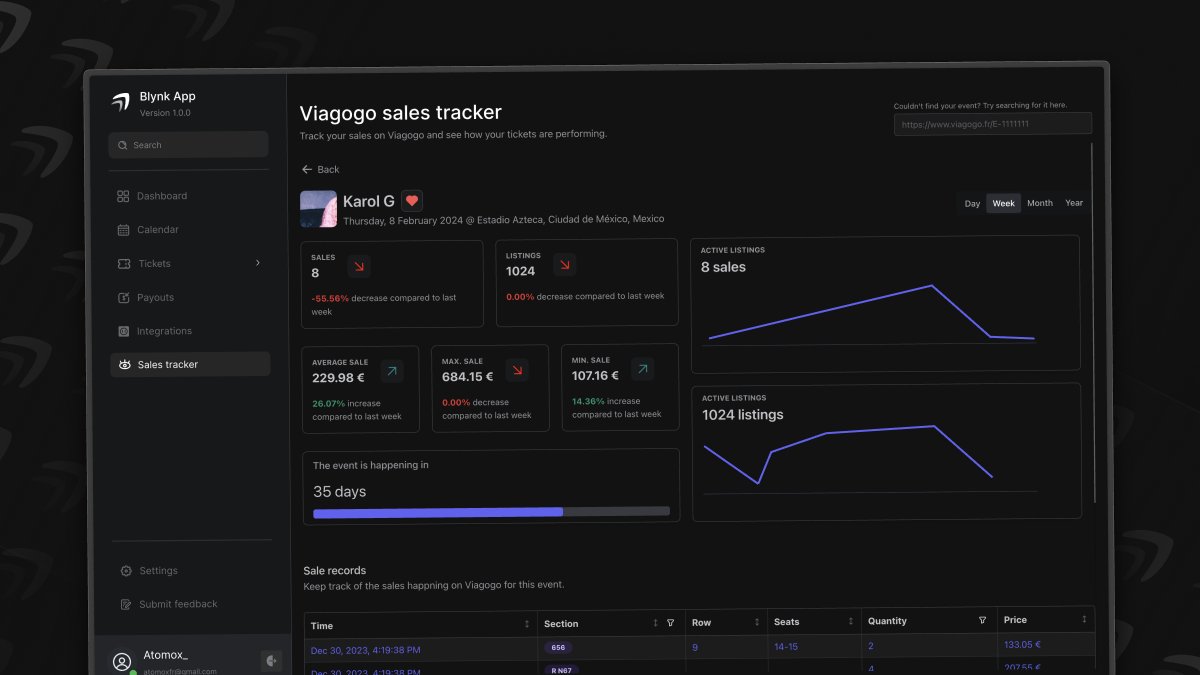The image size is (1200, 675).
Task: Click the '656' section badge
Action: point(558,647)
